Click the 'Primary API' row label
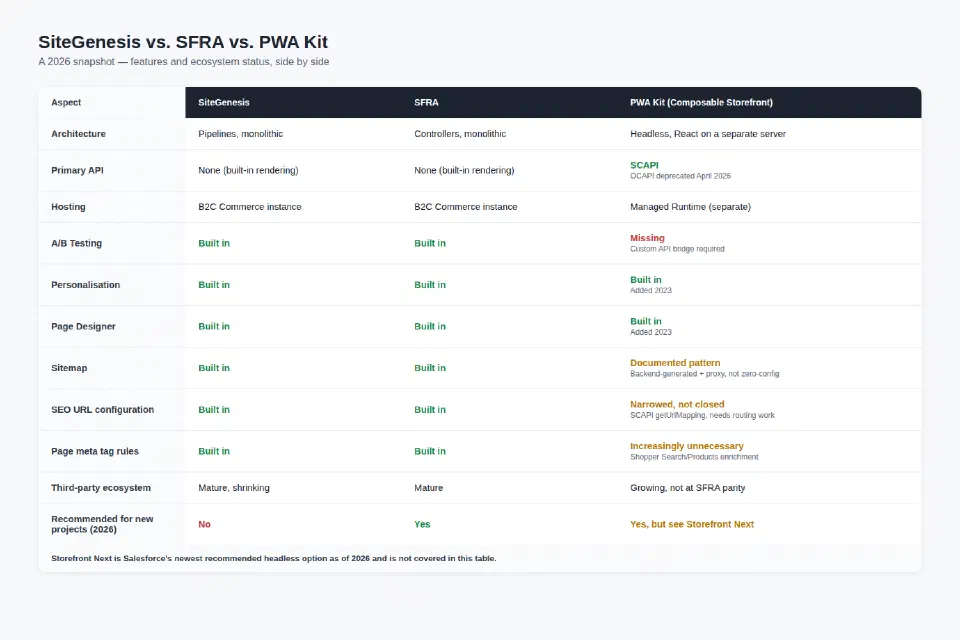Screen dimensions: 960x640 point(77,170)
